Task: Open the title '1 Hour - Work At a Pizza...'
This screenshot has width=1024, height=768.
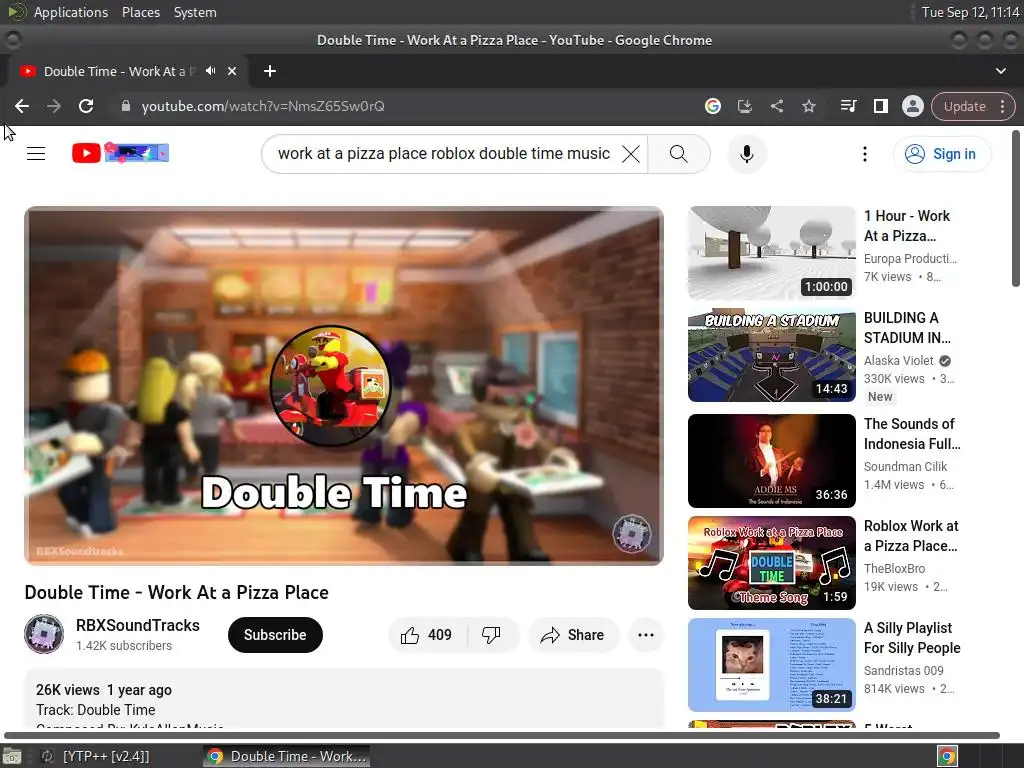Action: click(x=906, y=226)
